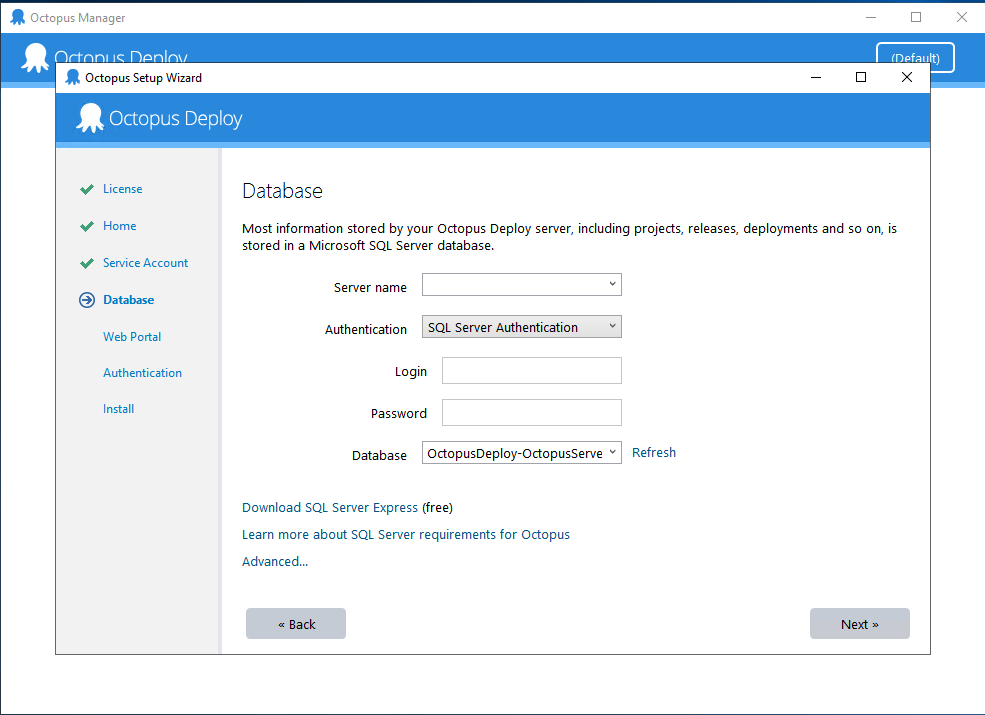Viewport: 985px width, 715px height.
Task: Go to the Home step
Action: (x=119, y=226)
